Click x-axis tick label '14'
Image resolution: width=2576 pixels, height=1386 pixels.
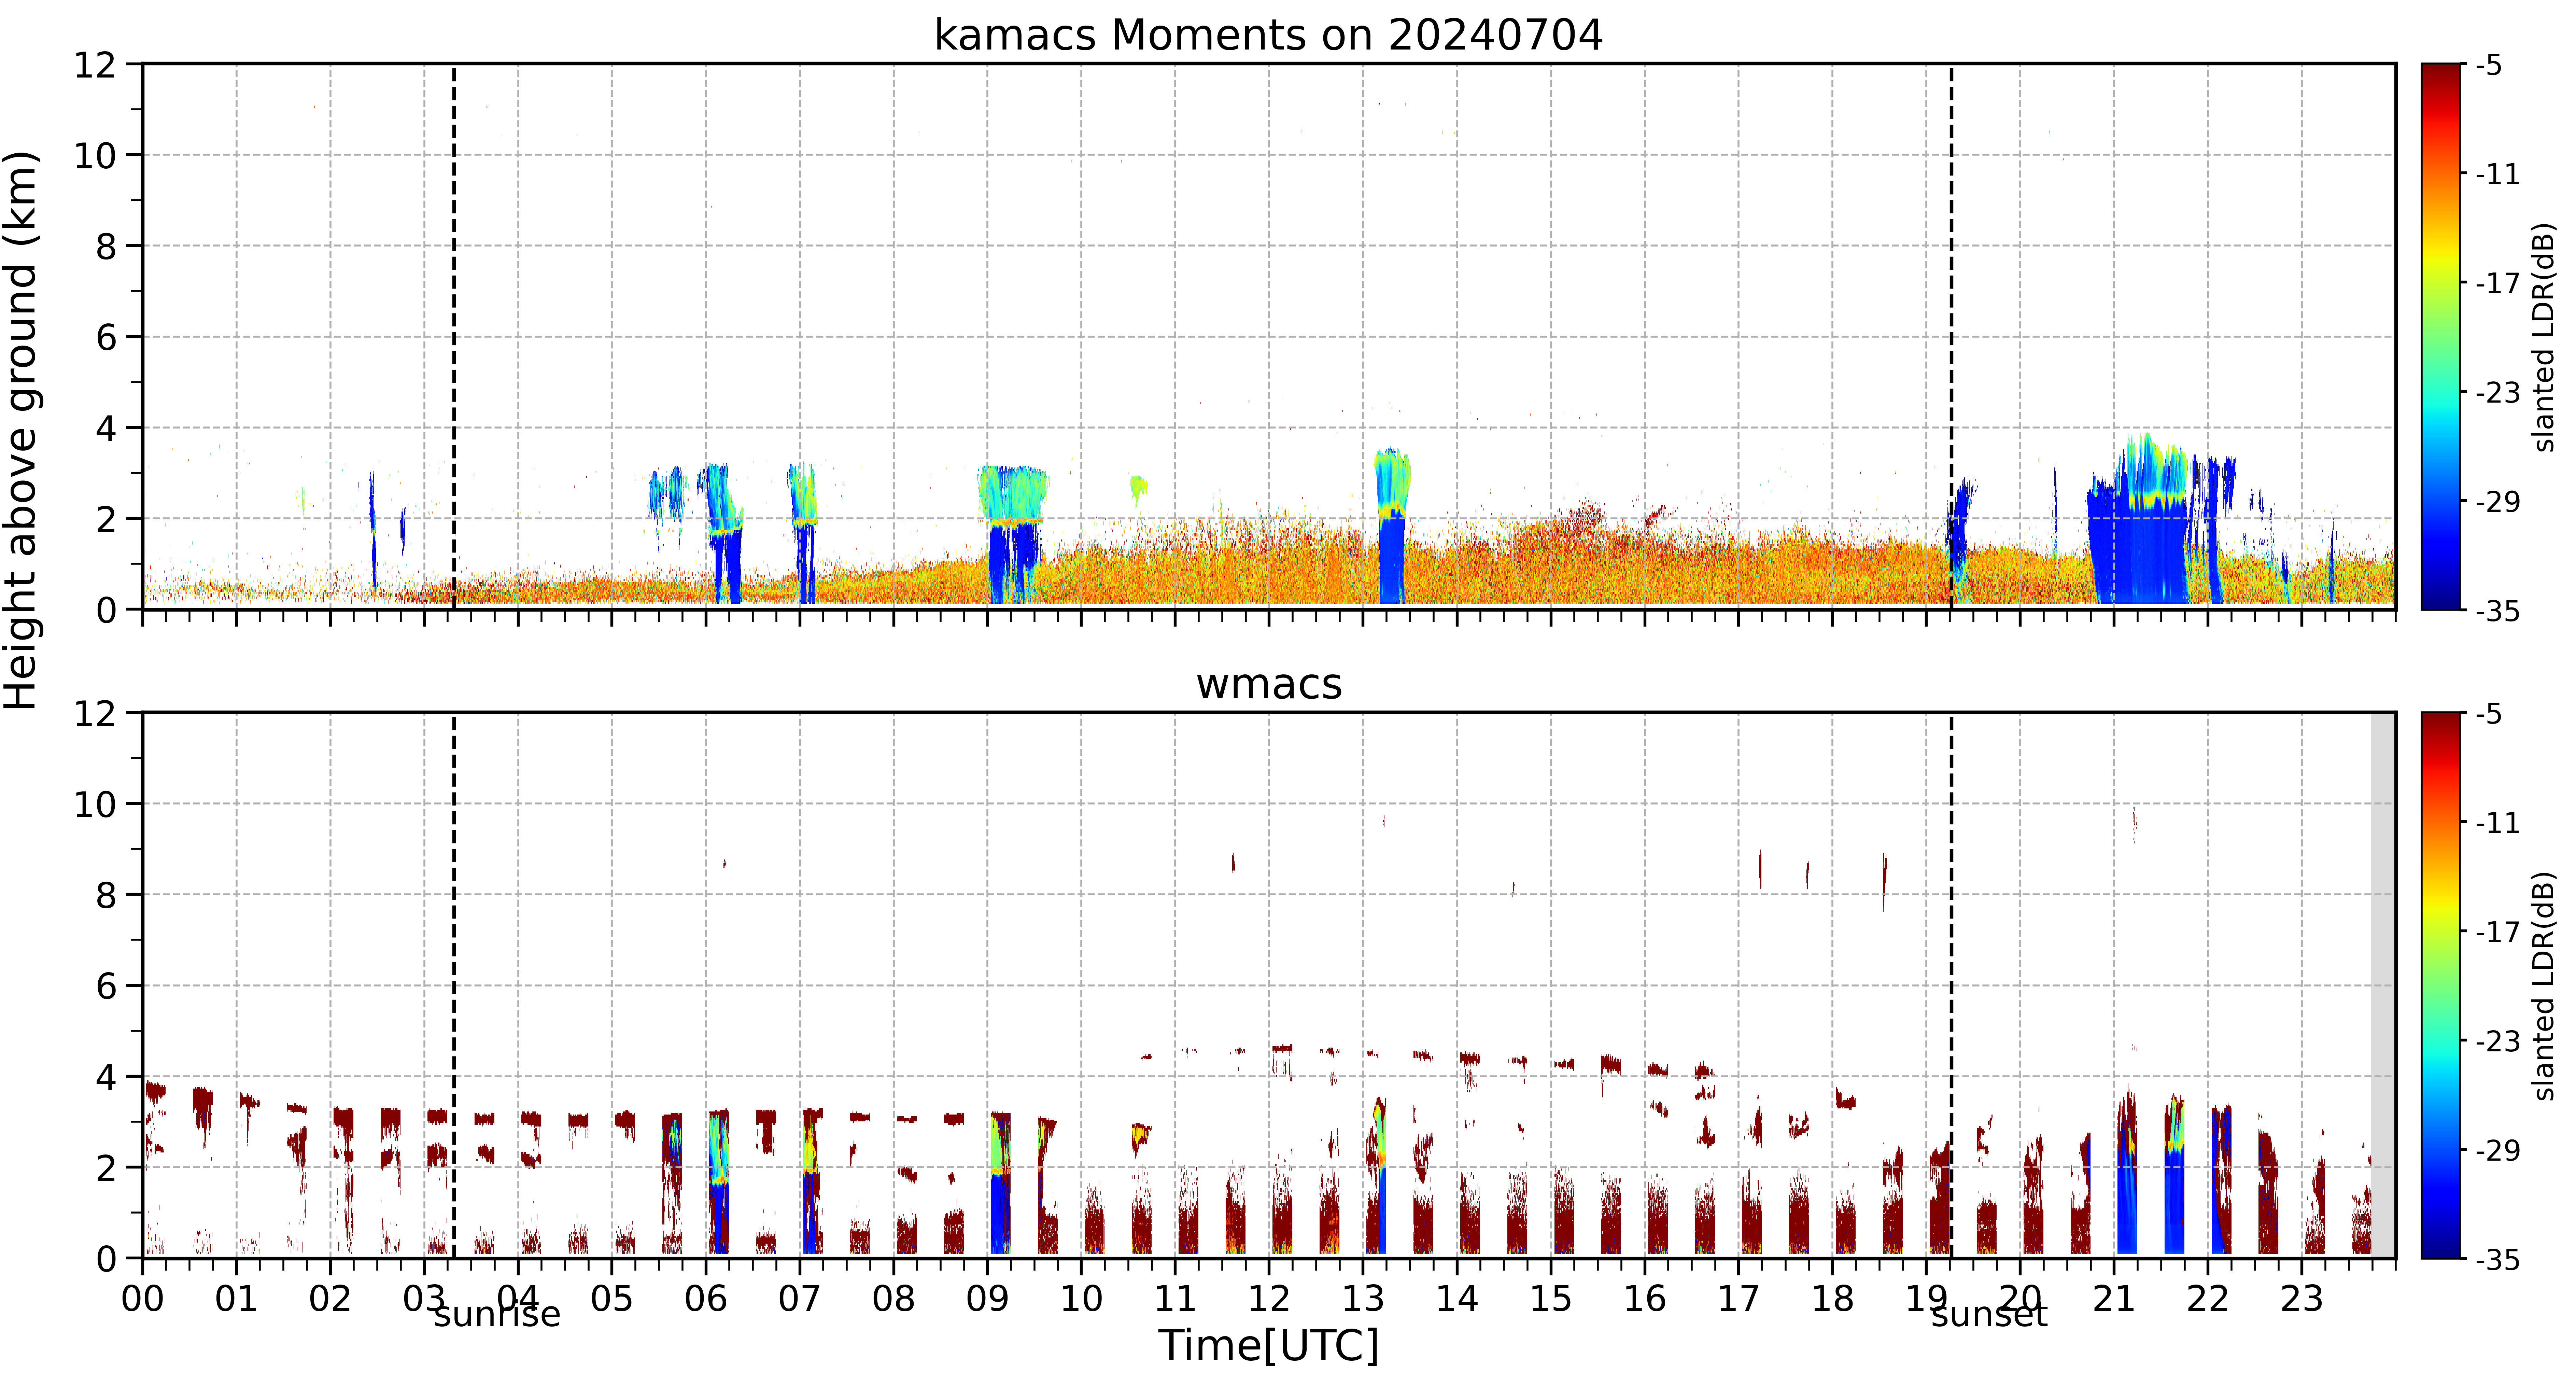pyautogui.click(x=1457, y=1299)
